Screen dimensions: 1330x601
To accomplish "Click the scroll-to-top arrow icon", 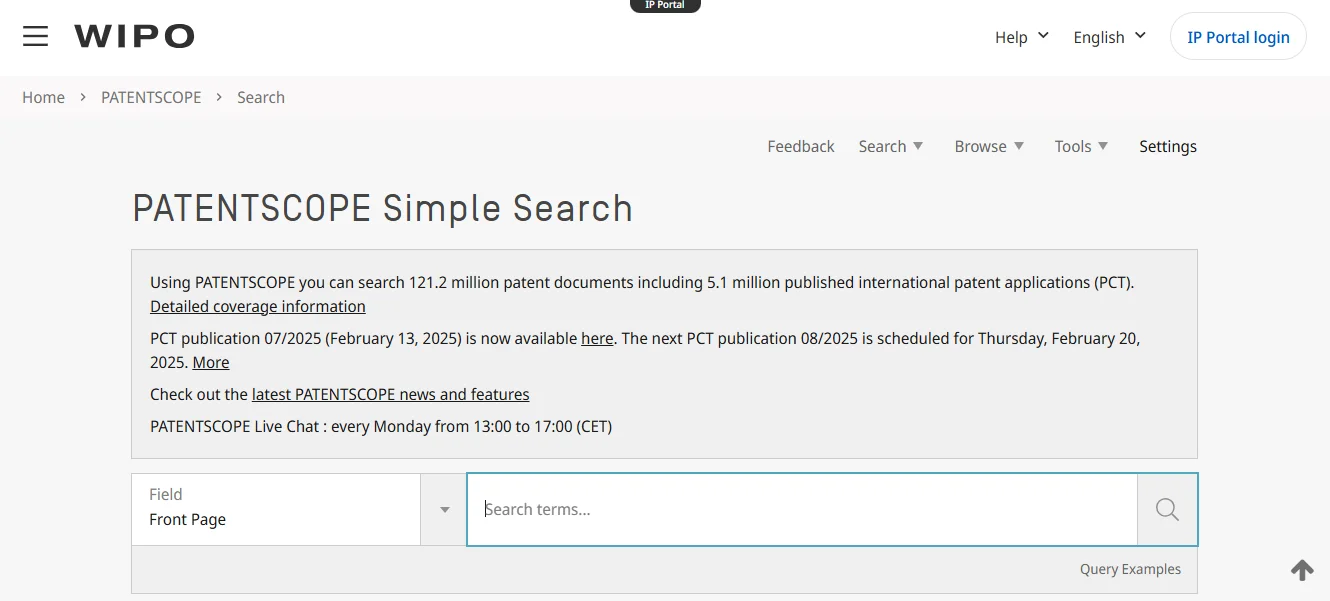I will [1302, 570].
